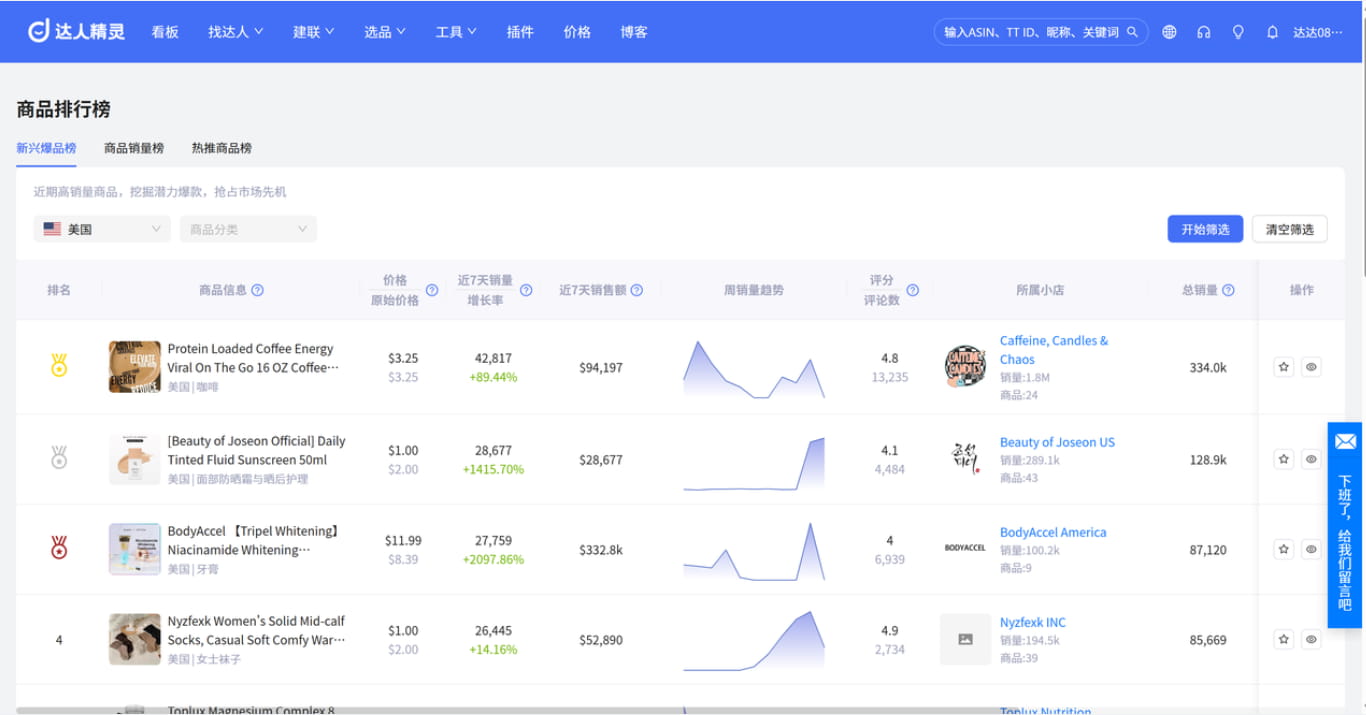The height and width of the screenshot is (715, 1366).
Task: Click the envelope message icon on right edge
Action: pyautogui.click(x=1345, y=441)
